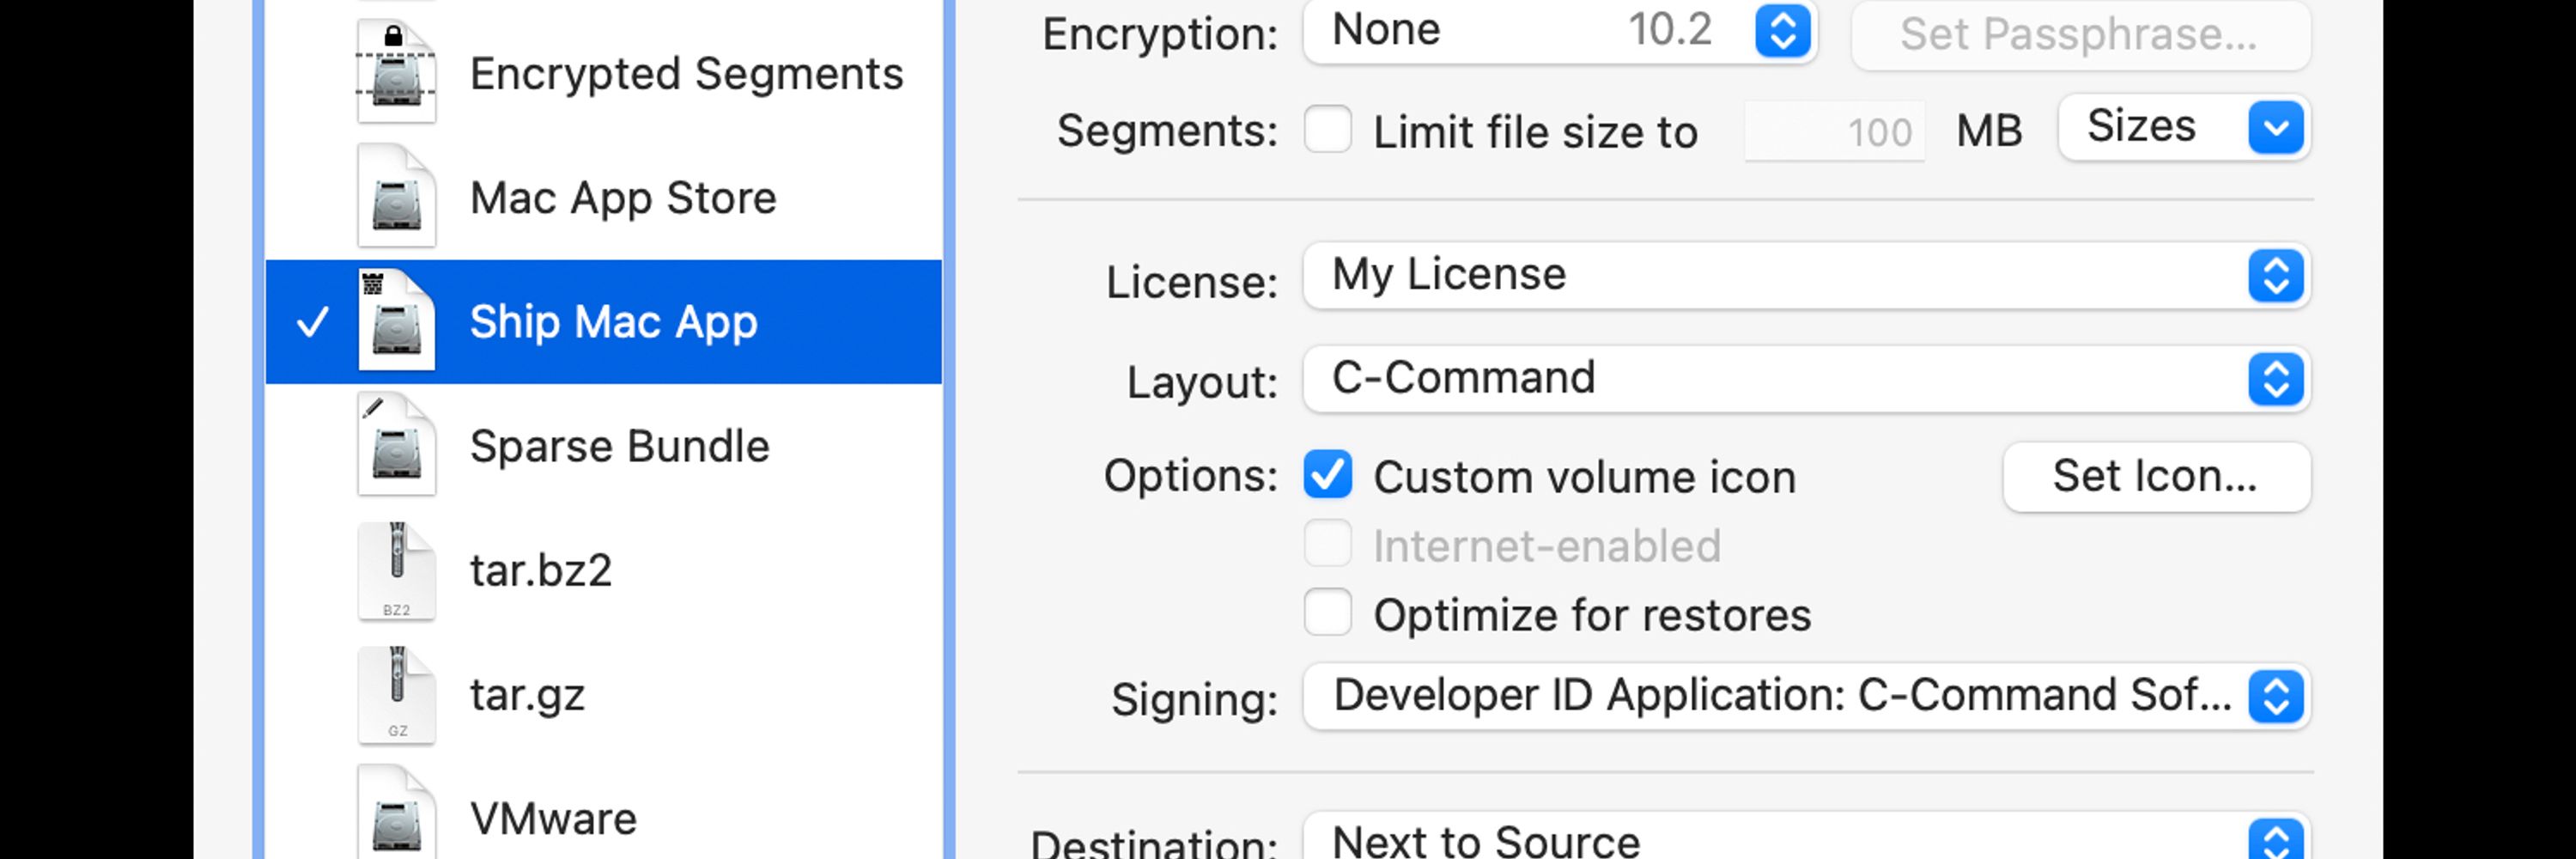The height and width of the screenshot is (859, 2576).
Task: Click the tar.bz2 archive icon
Action: point(396,570)
